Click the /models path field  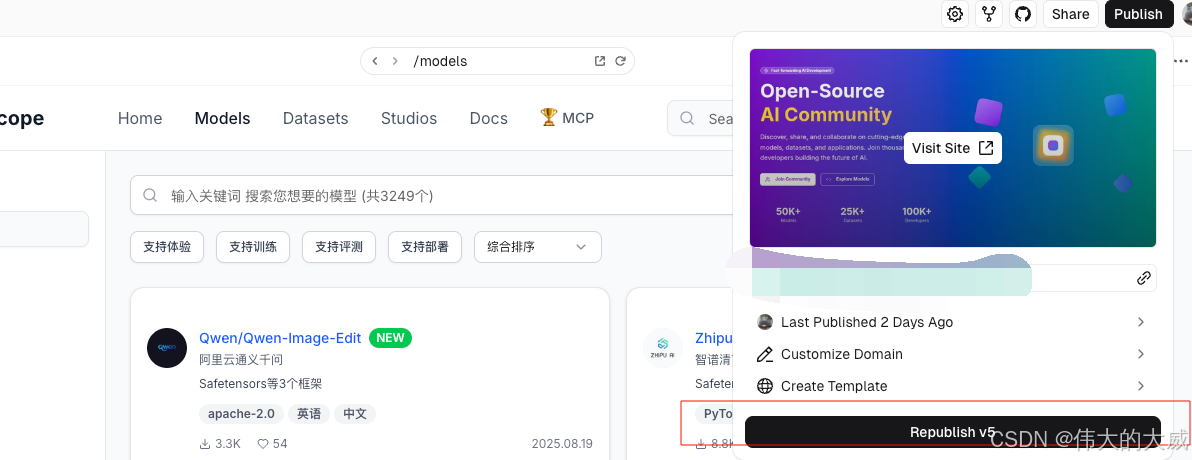[497, 61]
